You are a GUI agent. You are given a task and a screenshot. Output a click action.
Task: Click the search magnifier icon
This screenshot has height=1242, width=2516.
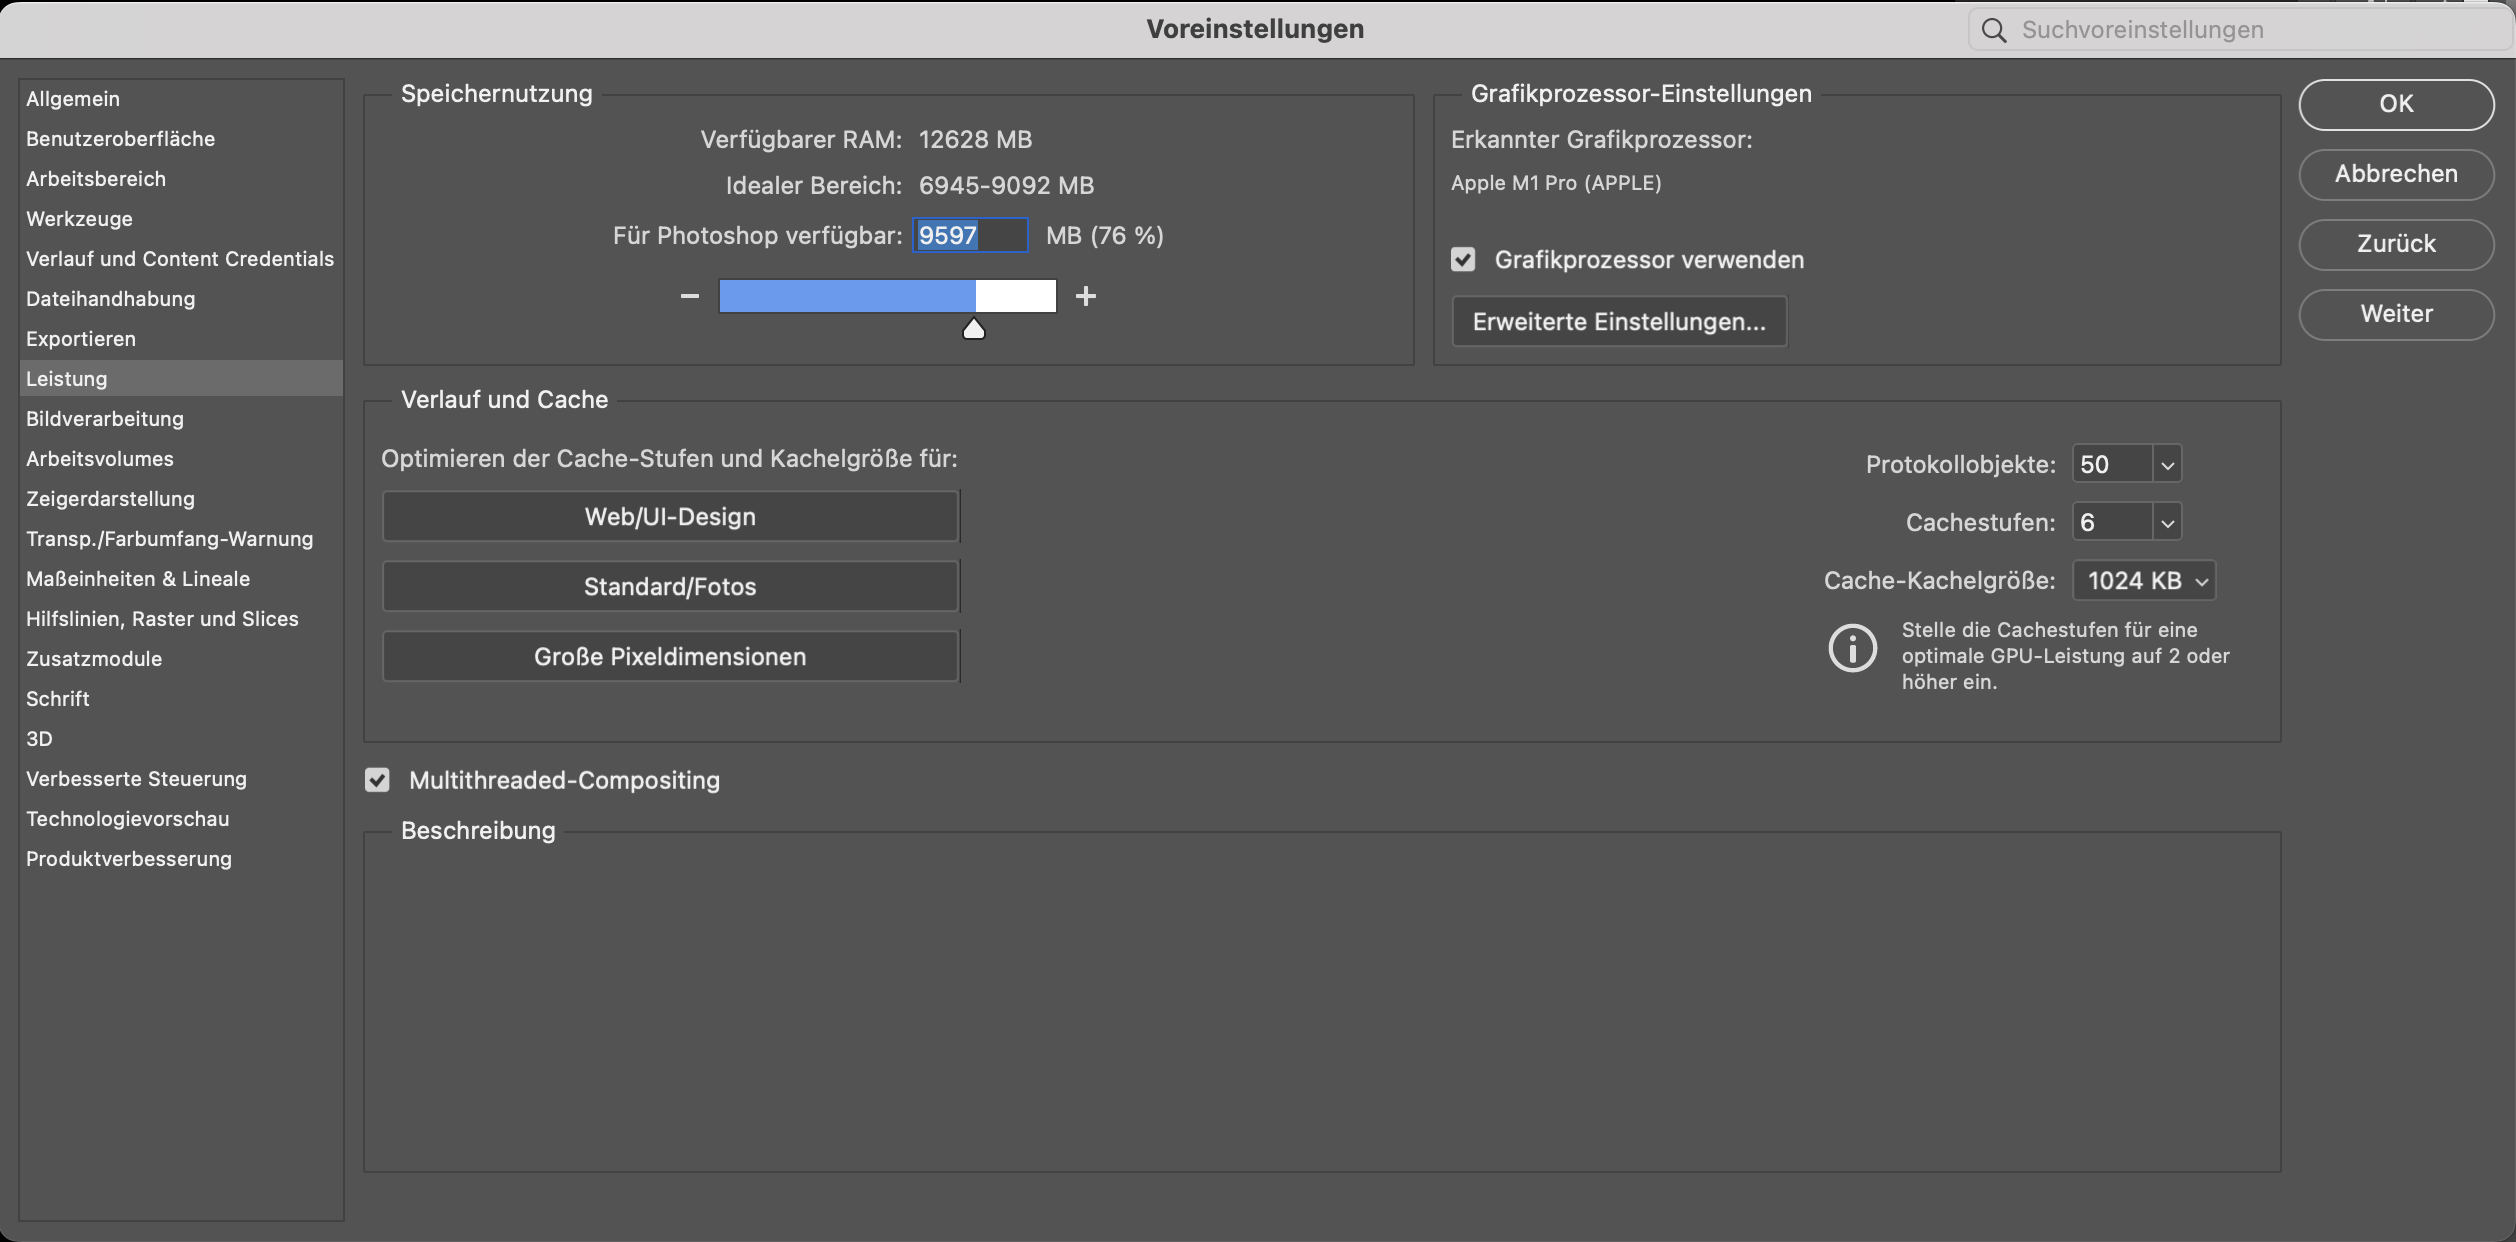pos(1994,30)
